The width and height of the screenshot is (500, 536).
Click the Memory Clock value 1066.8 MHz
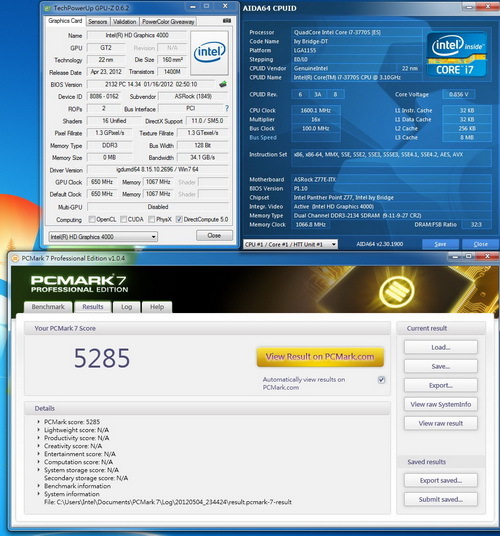(311, 225)
